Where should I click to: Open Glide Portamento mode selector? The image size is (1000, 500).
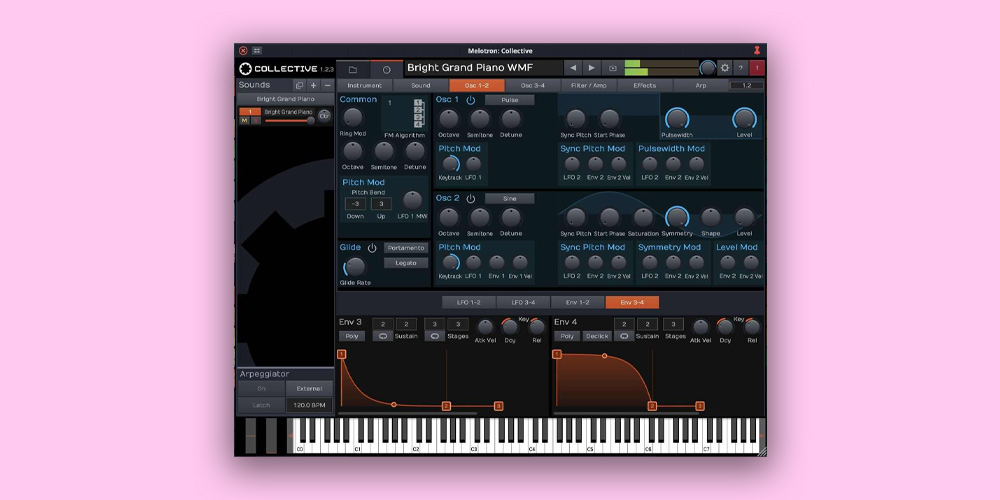point(406,248)
